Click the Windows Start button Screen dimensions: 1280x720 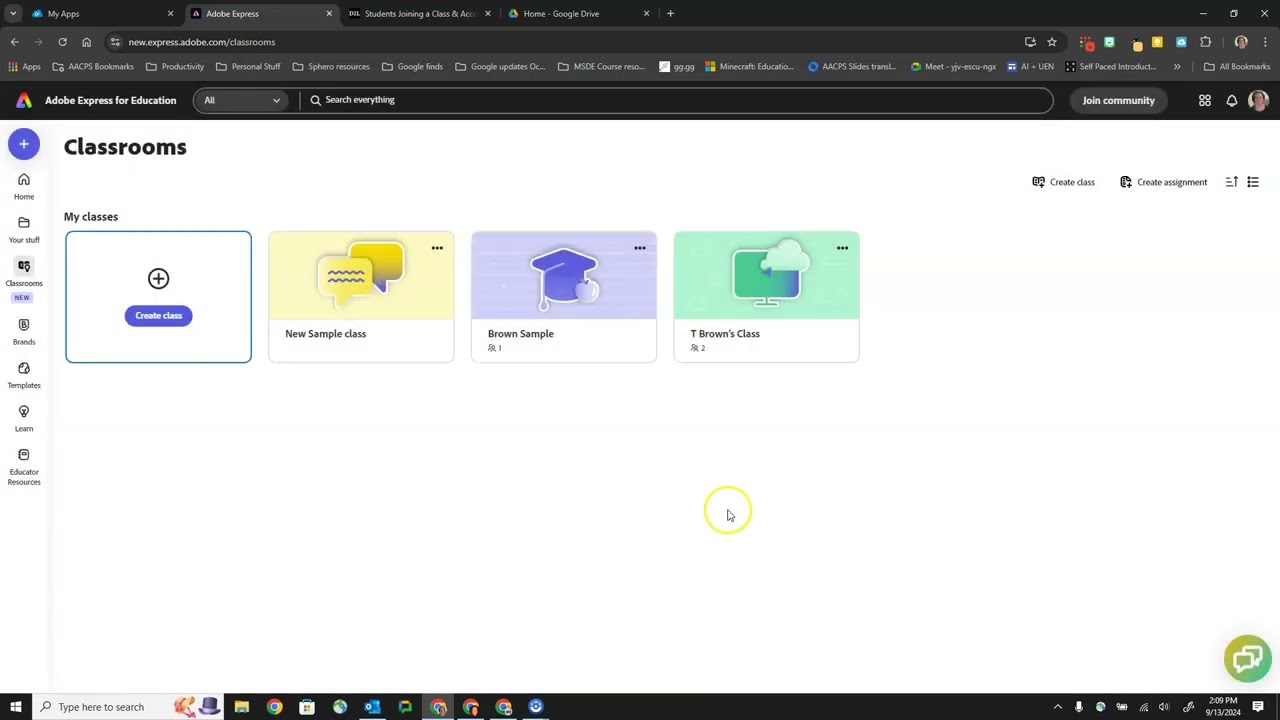click(15, 707)
